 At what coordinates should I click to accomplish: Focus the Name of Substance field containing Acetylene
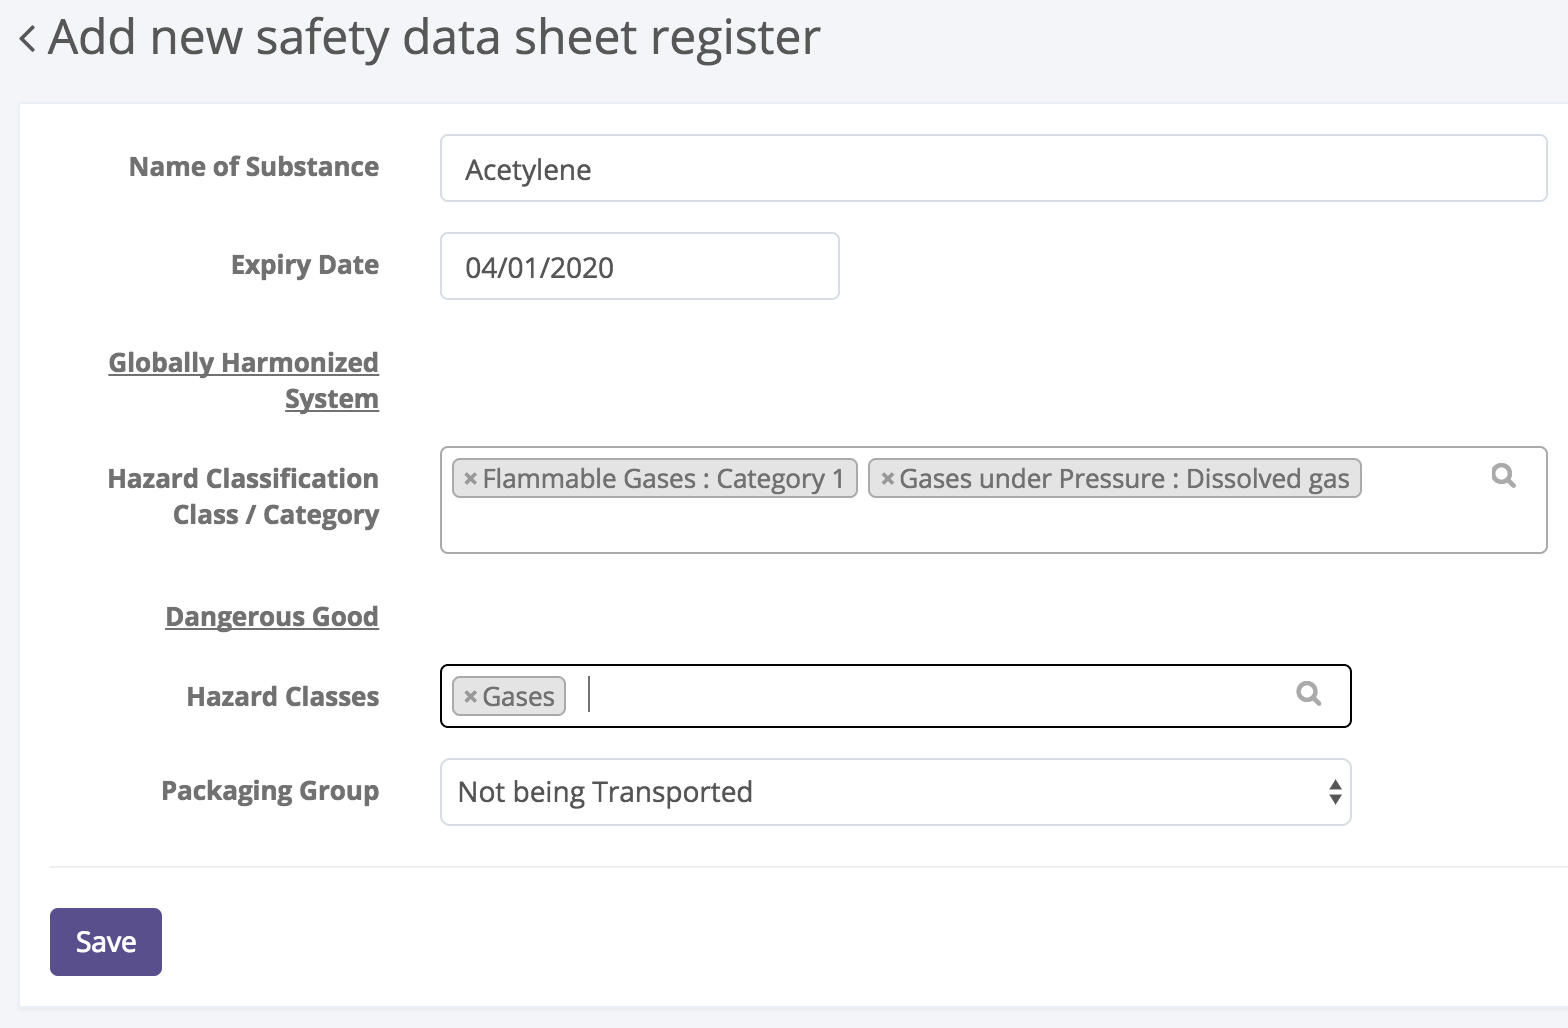(992, 169)
